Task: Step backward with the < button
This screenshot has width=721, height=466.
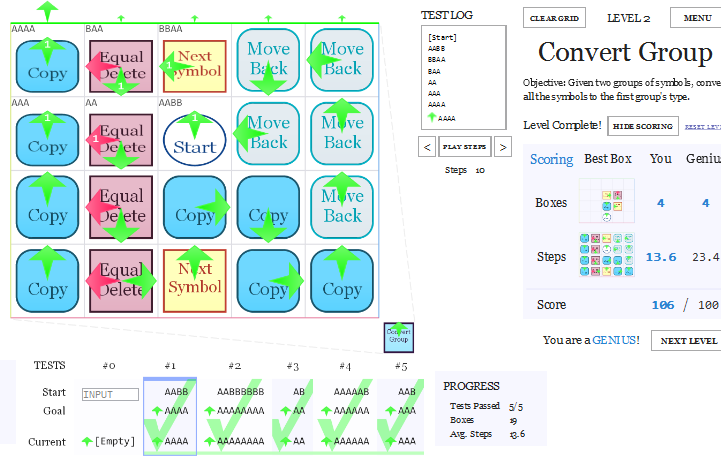Action: (x=427, y=147)
